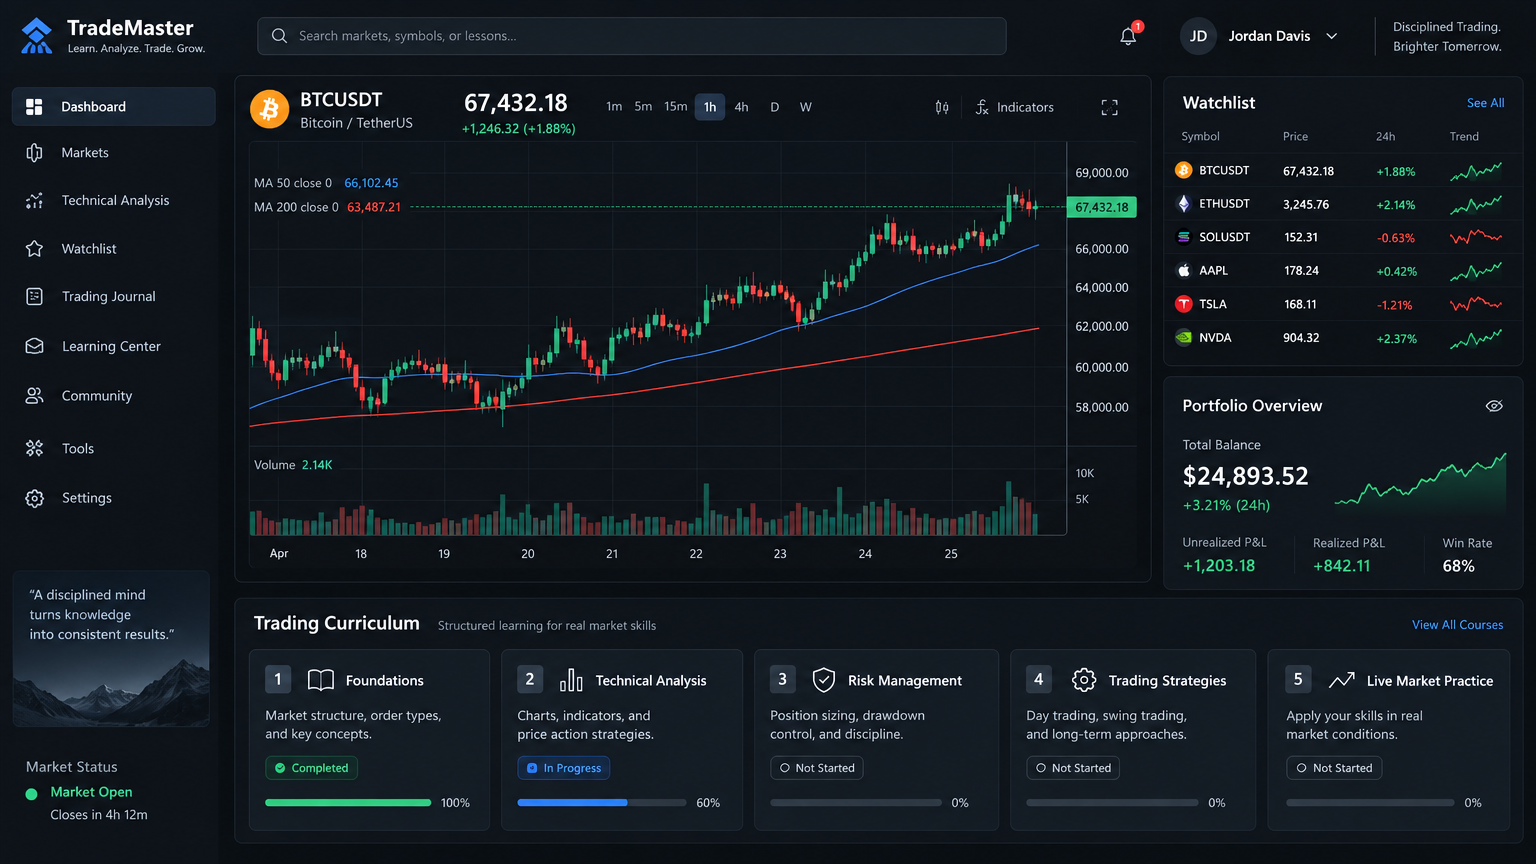
Task: Click the chart type candlestick icon
Action: click(942, 107)
